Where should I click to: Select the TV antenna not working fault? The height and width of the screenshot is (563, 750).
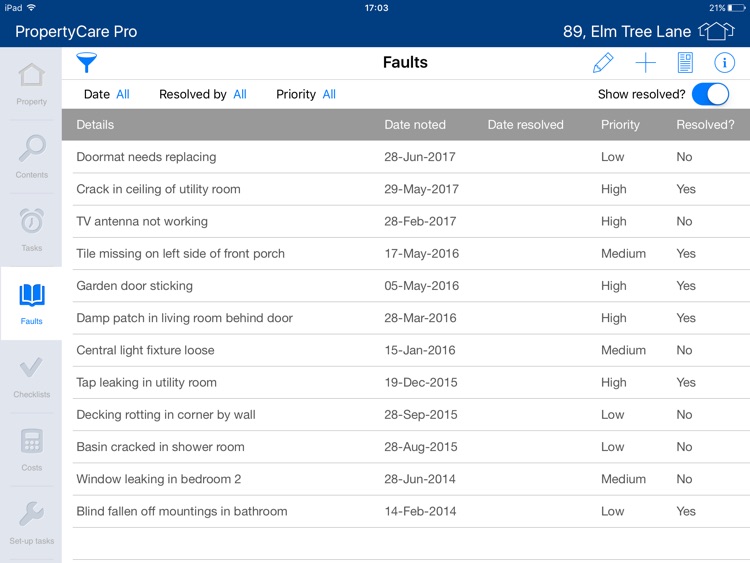pyautogui.click(x=142, y=221)
